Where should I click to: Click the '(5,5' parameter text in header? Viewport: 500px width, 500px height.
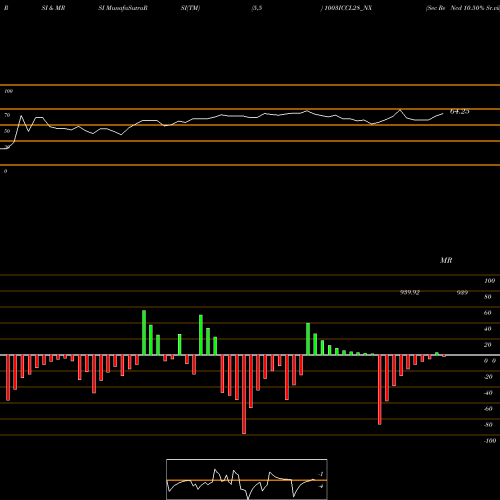[257, 8]
